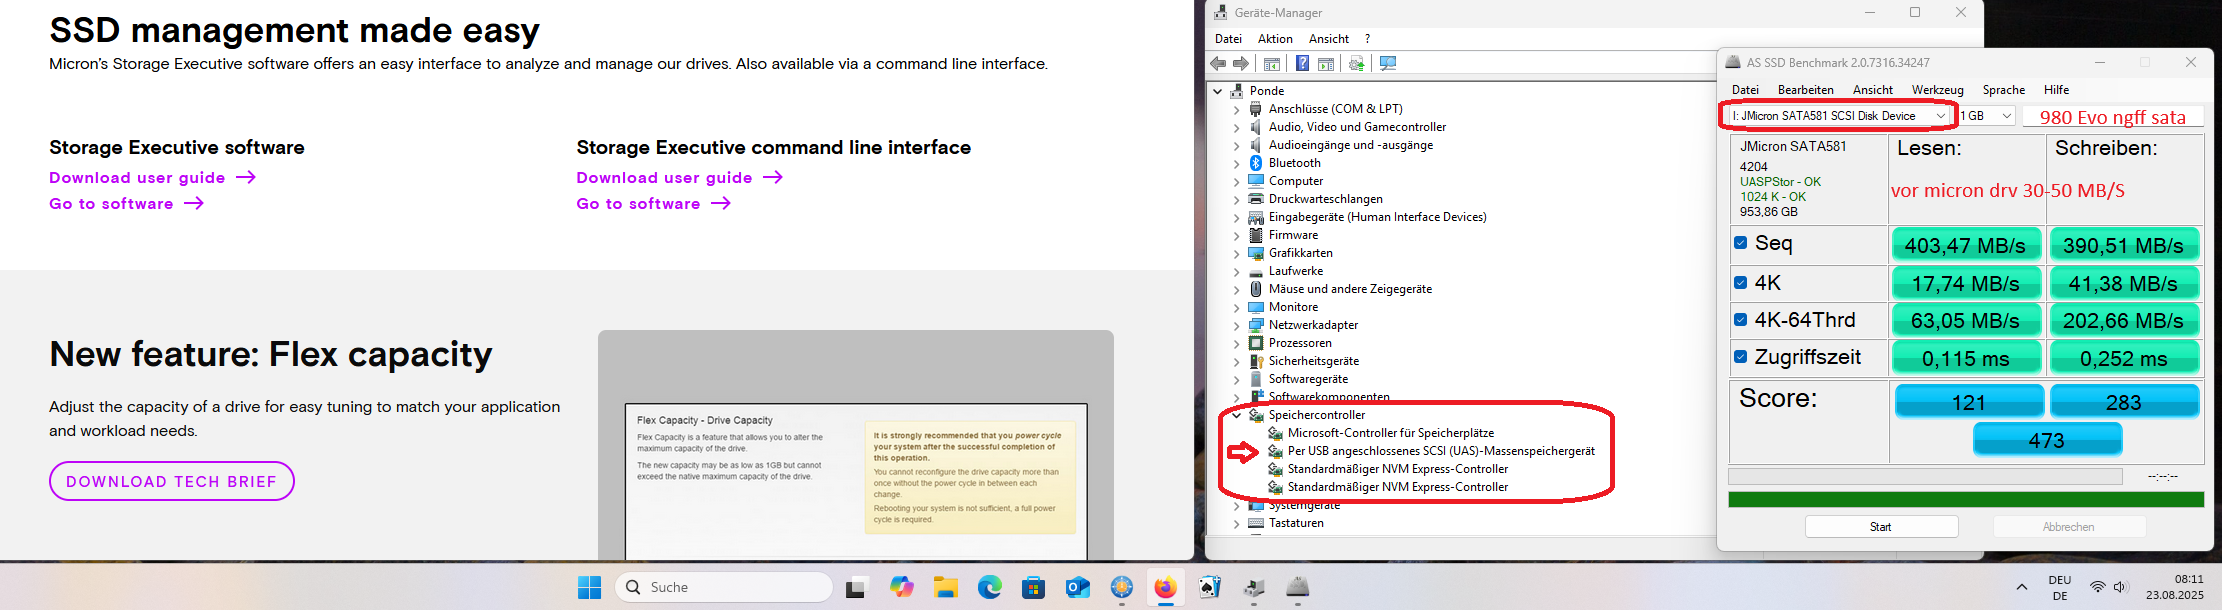The height and width of the screenshot is (610, 2222).
Task: Click the scan for hardware changes monitor icon
Action: pyautogui.click(x=1388, y=63)
